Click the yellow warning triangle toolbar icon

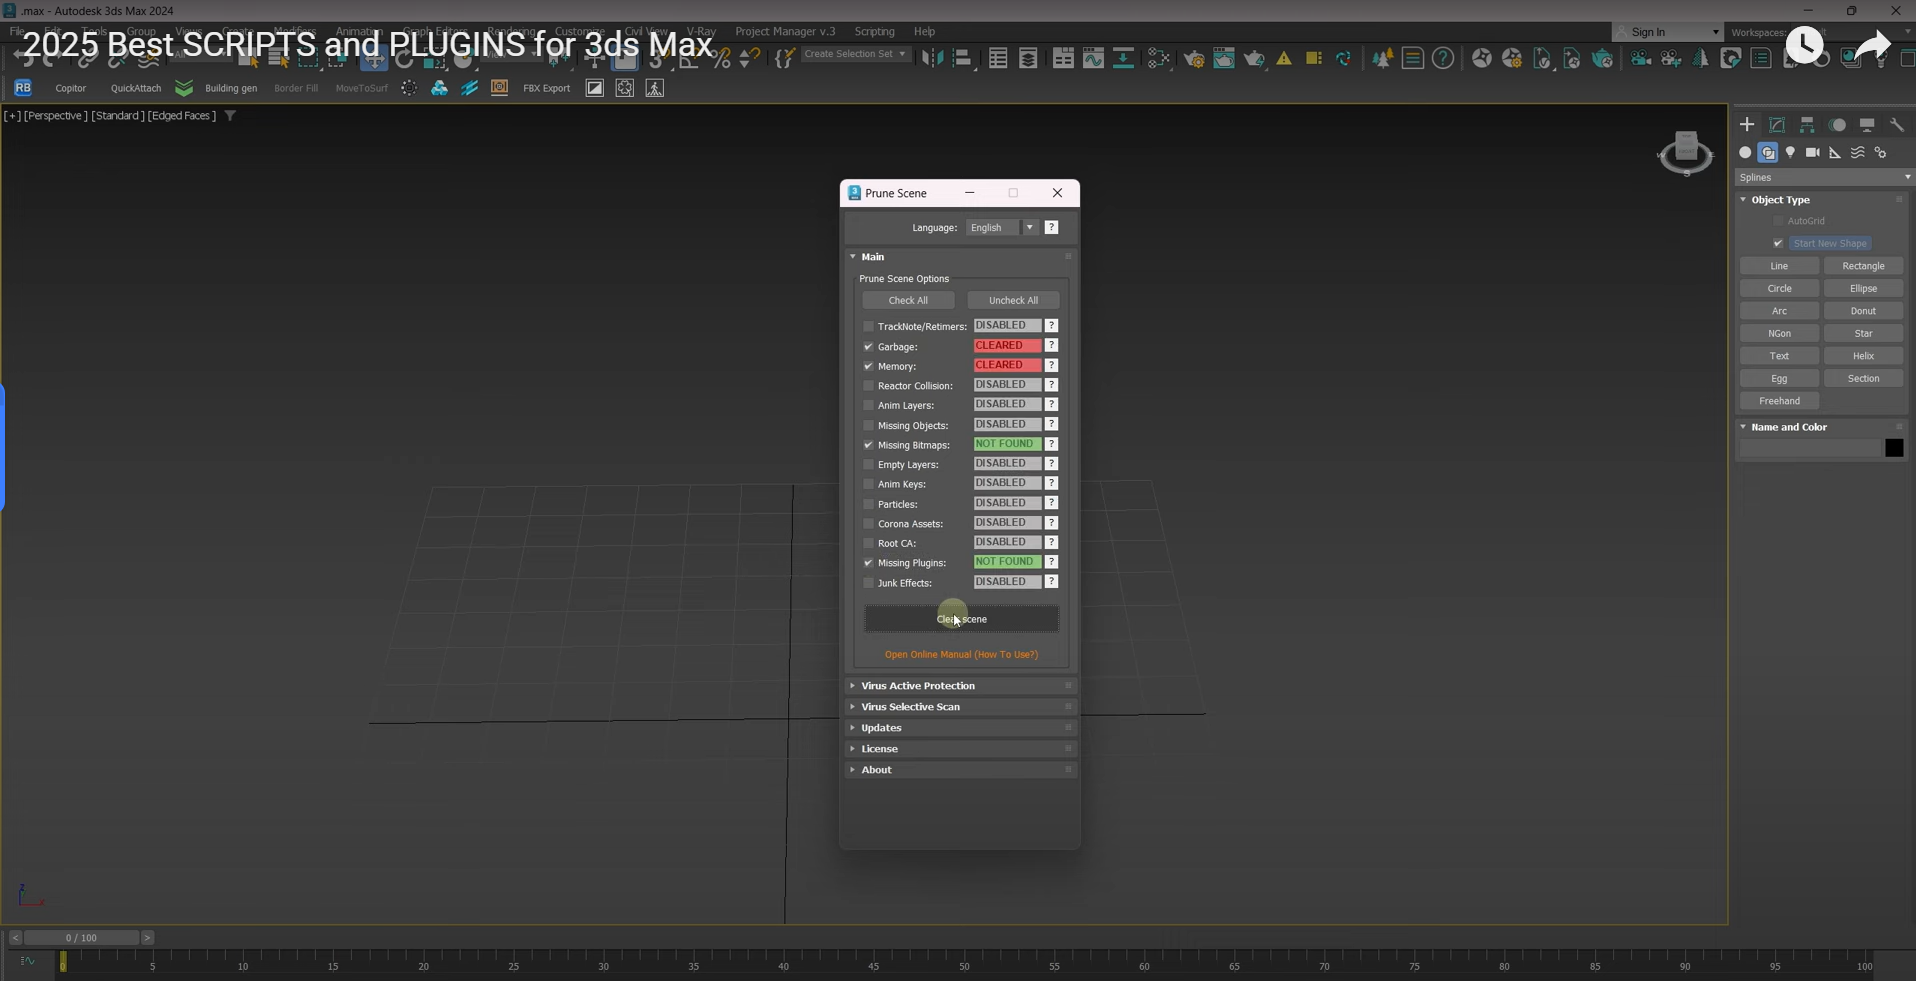coord(1284,59)
